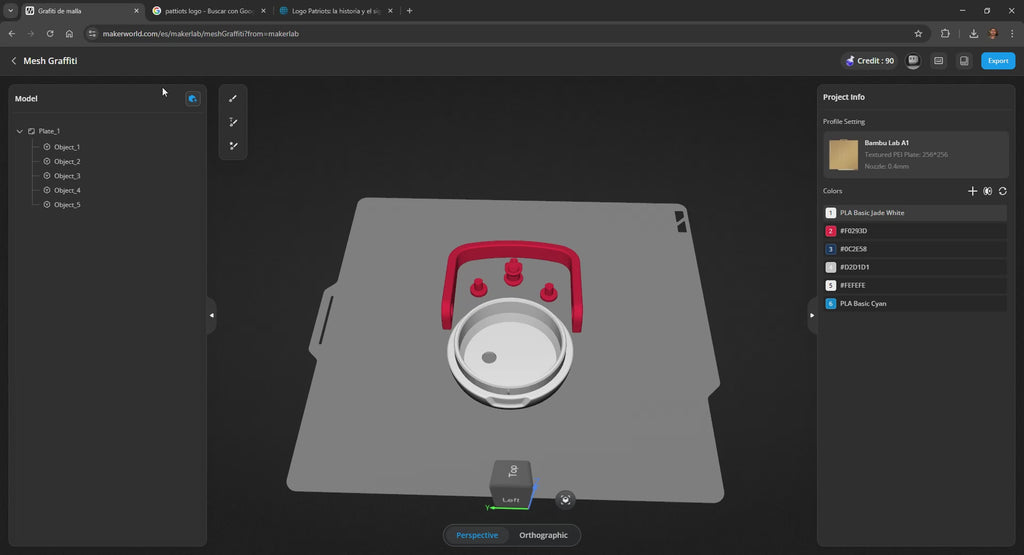Click the back arrow beside Mesh Graffiti
This screenshot has width=1024, height=555.
pyautogui.click(x=14, y=61)
